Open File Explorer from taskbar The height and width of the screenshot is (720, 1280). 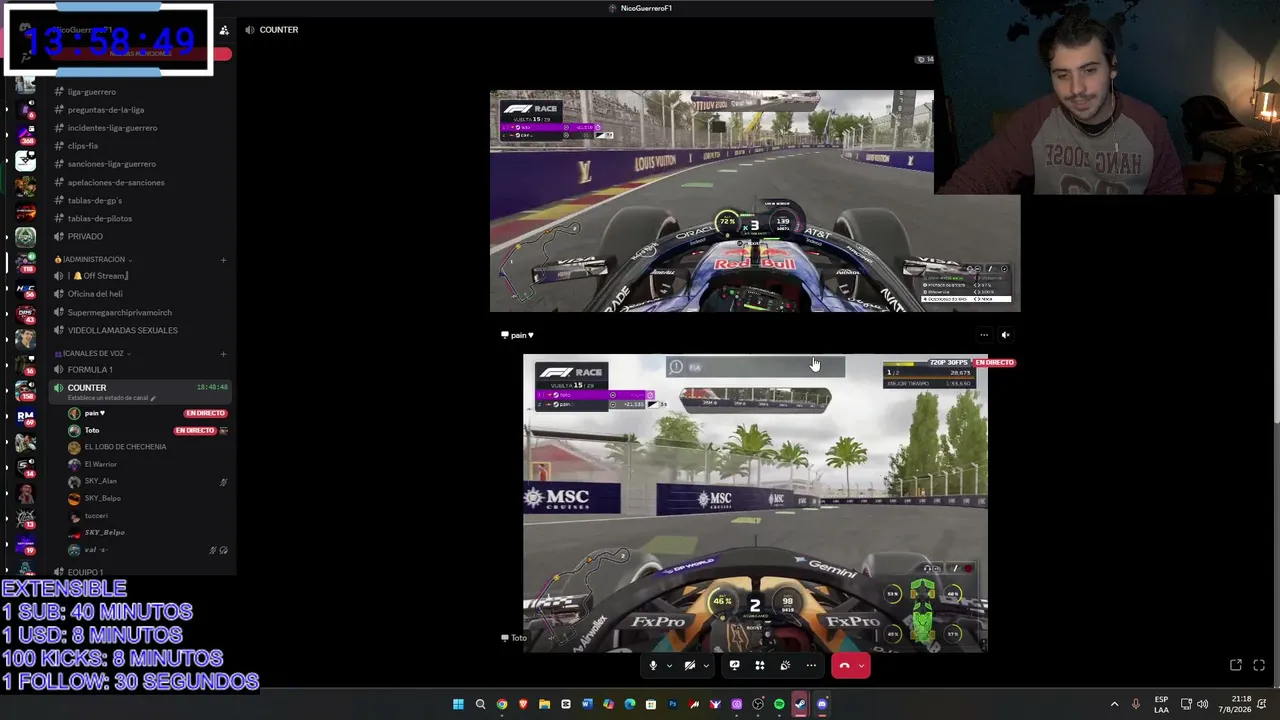click(544, 704)
